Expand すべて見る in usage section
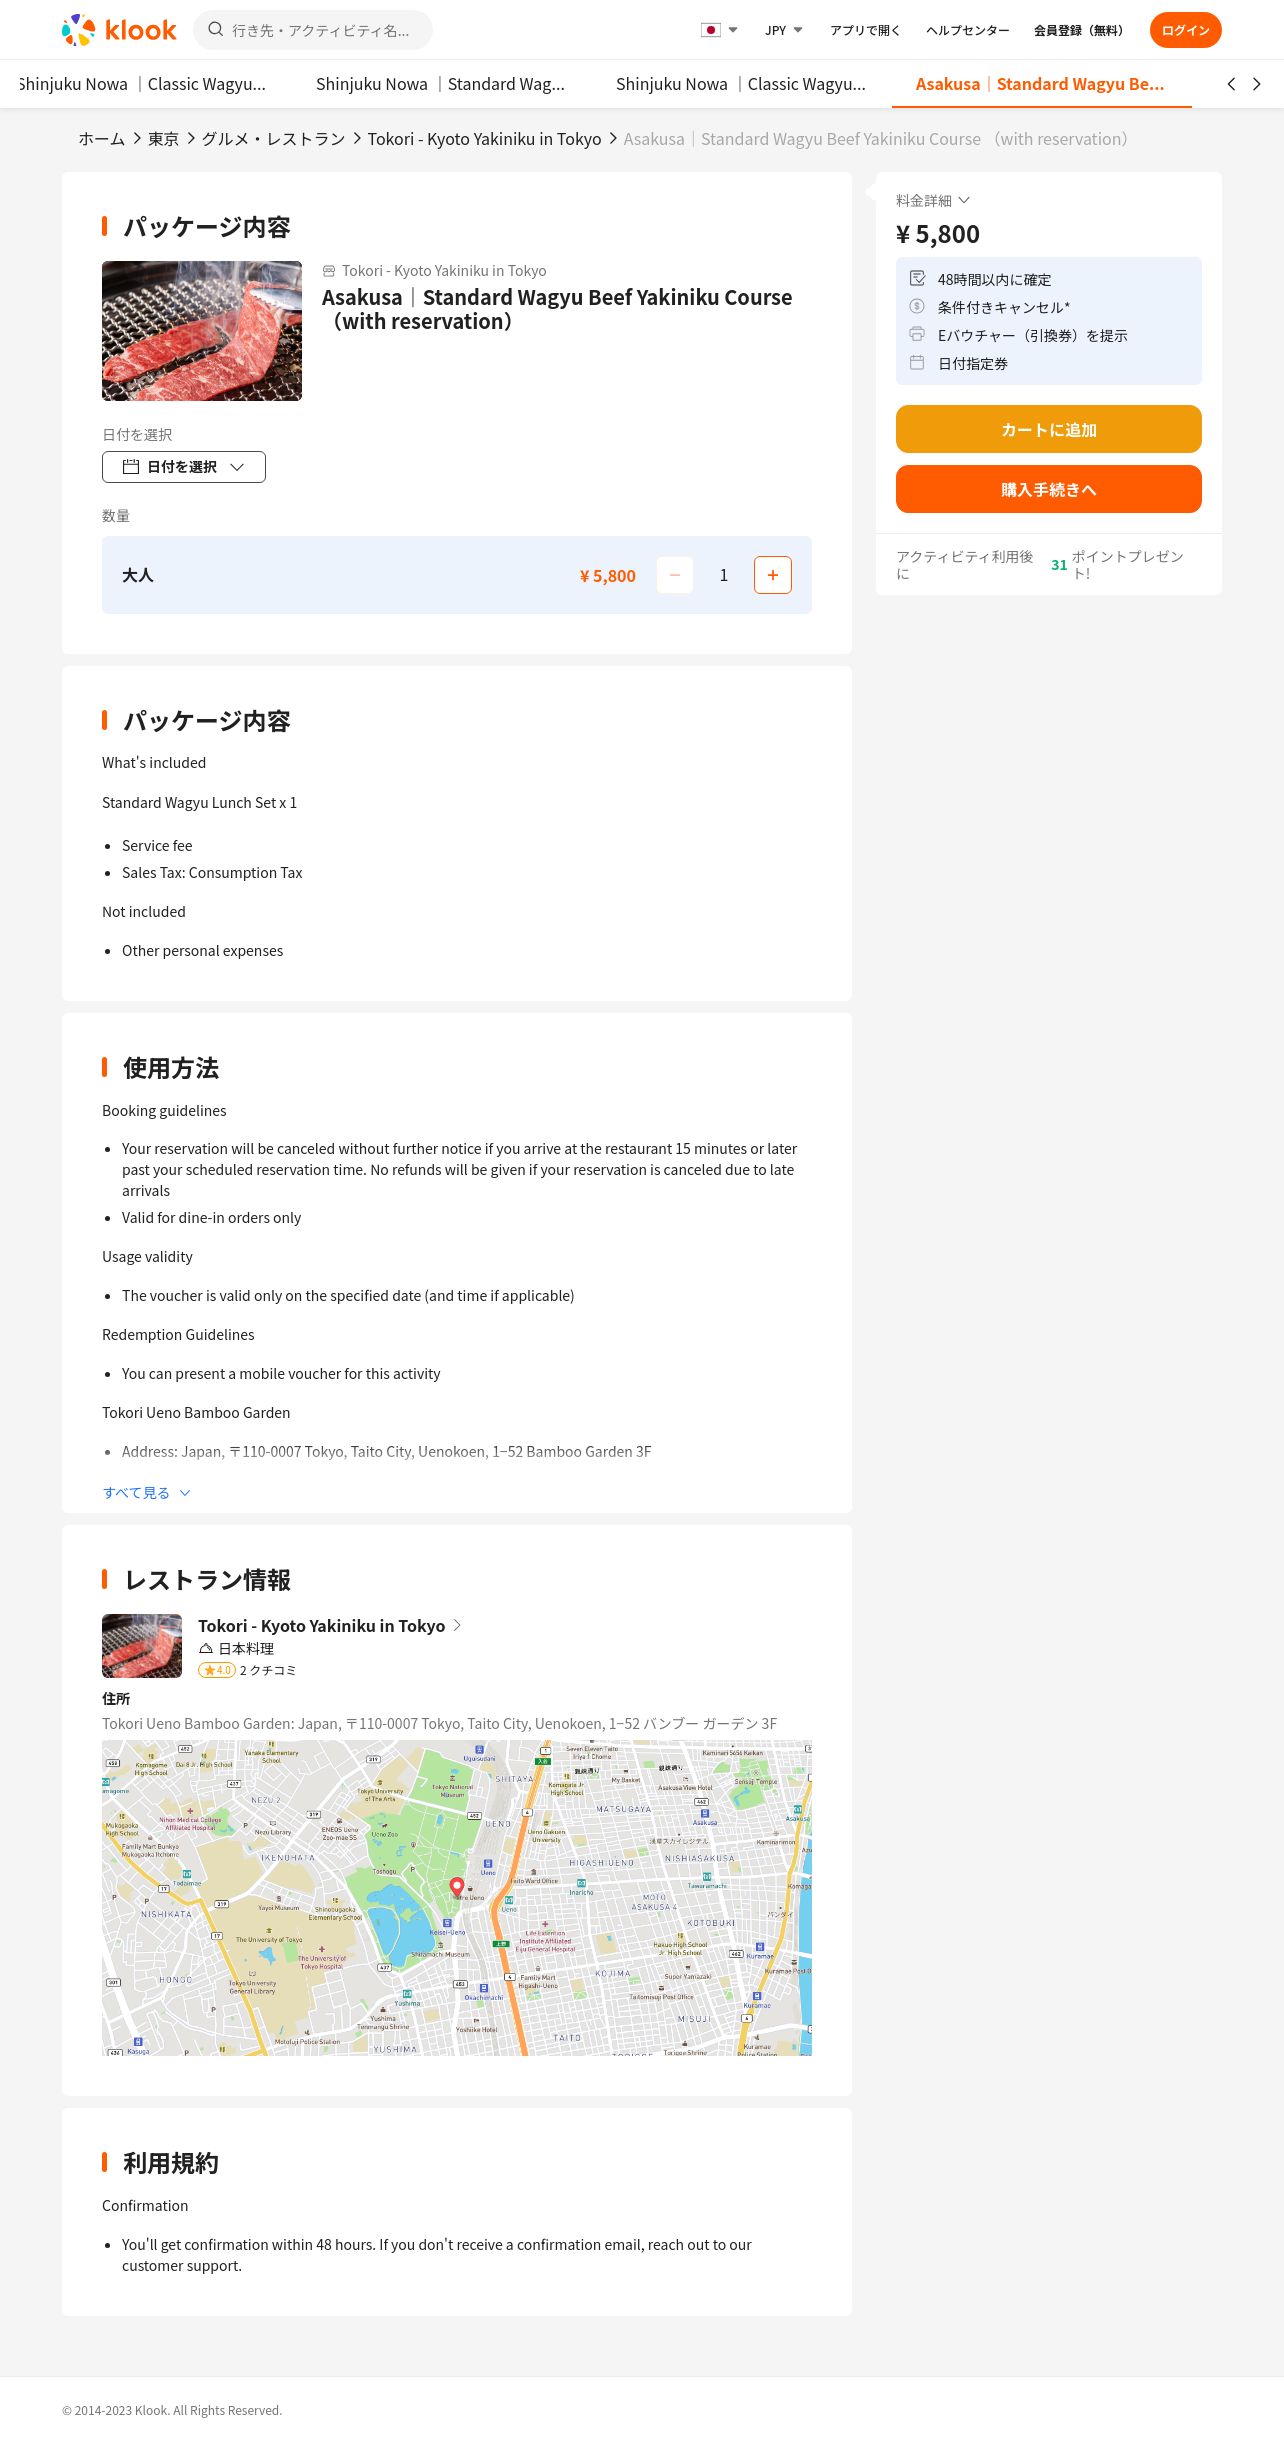 point(147,1493)
